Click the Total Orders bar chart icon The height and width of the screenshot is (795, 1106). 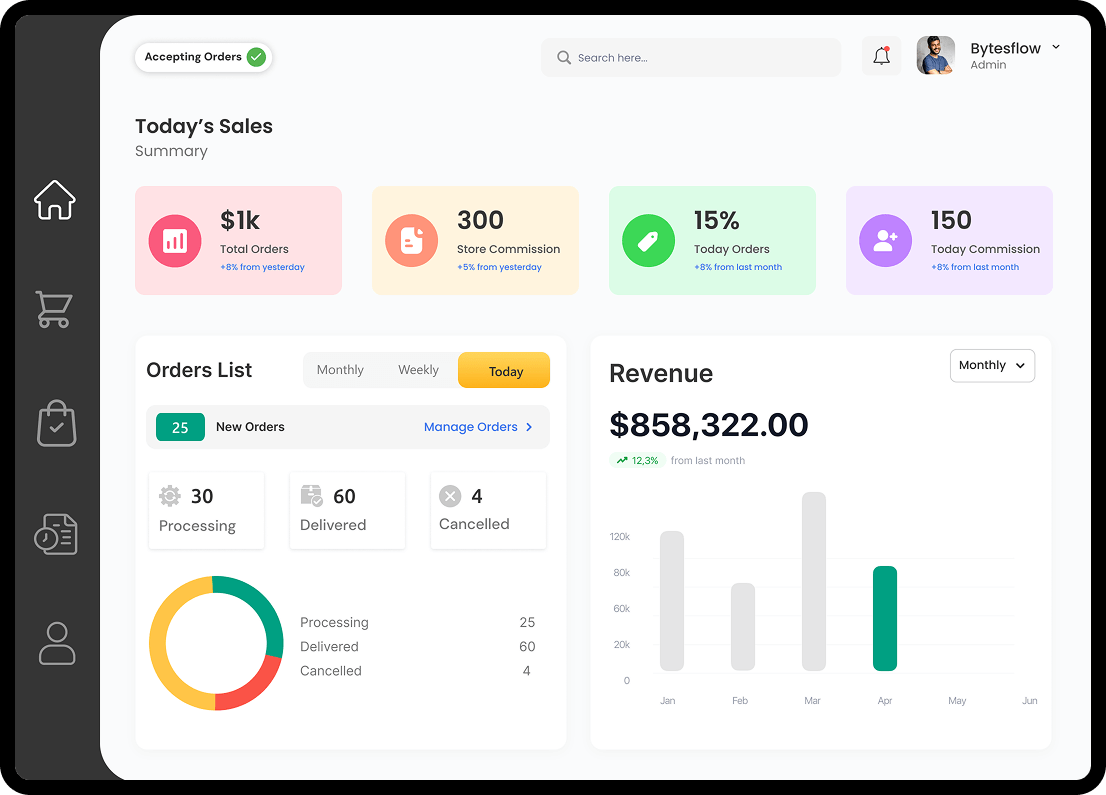(x=175, y=241)
